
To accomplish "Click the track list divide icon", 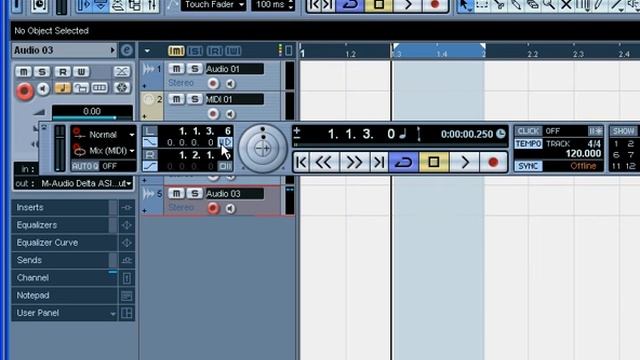I will (289, 51).
